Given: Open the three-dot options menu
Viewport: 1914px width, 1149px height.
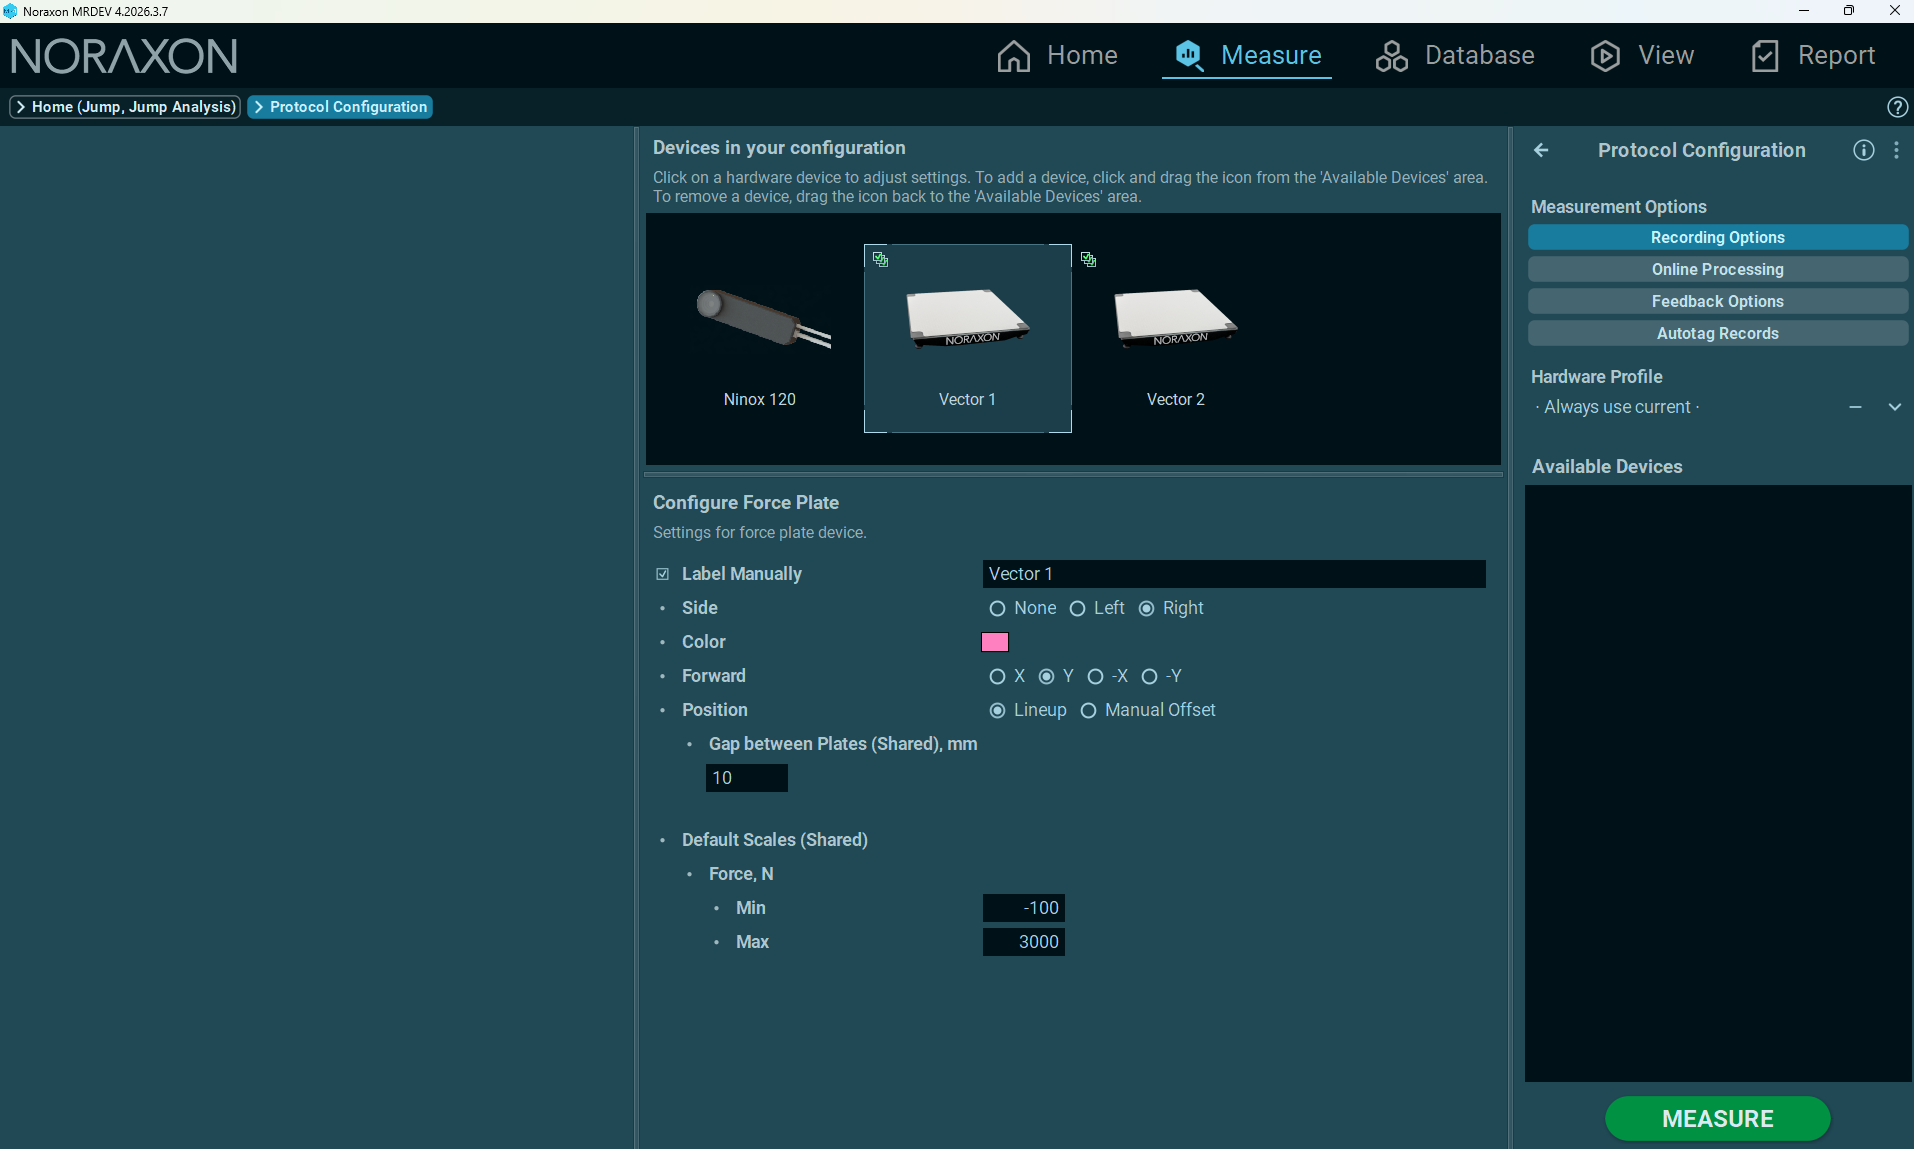Looking at the screenshot, I should click(1896, 150).
